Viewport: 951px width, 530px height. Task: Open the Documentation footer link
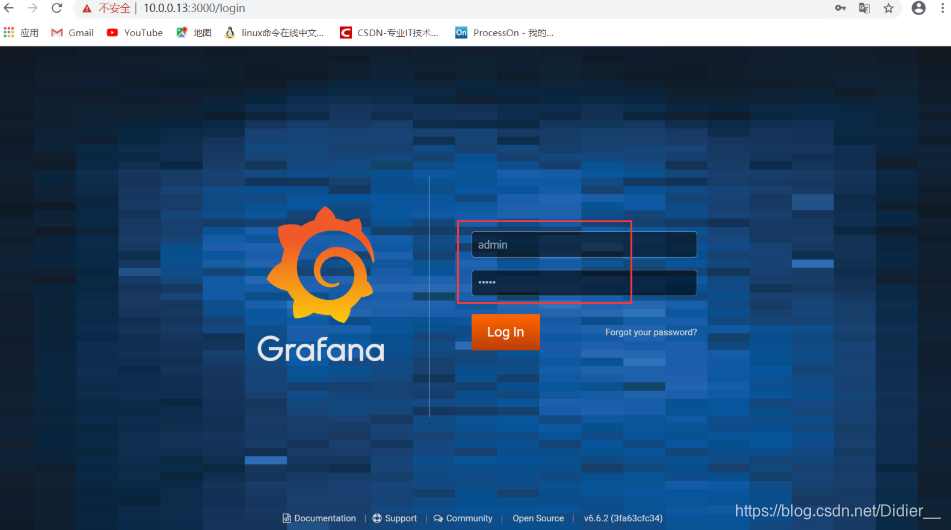[x=319, y=518]
